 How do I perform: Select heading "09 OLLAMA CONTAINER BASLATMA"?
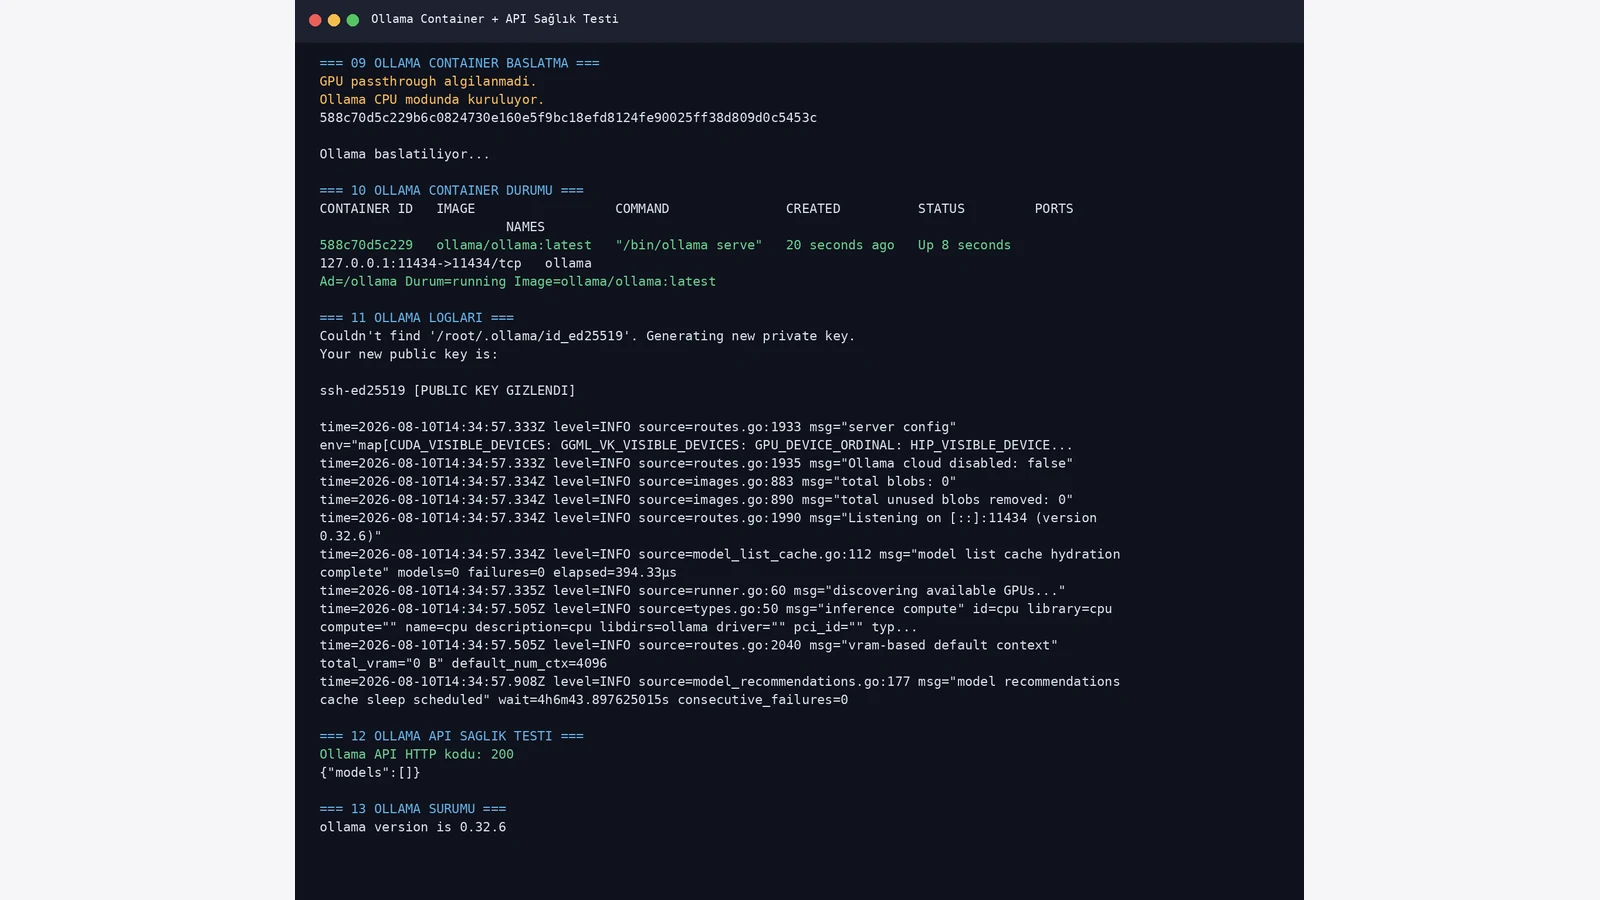(459, 63)
